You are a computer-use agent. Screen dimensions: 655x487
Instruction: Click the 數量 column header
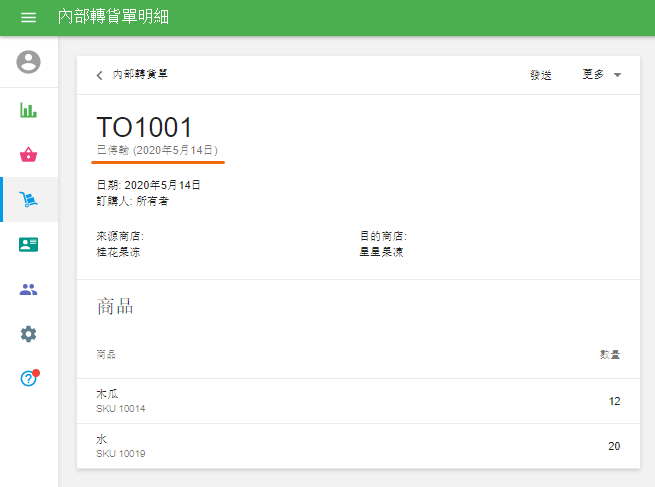coord(609,355)
